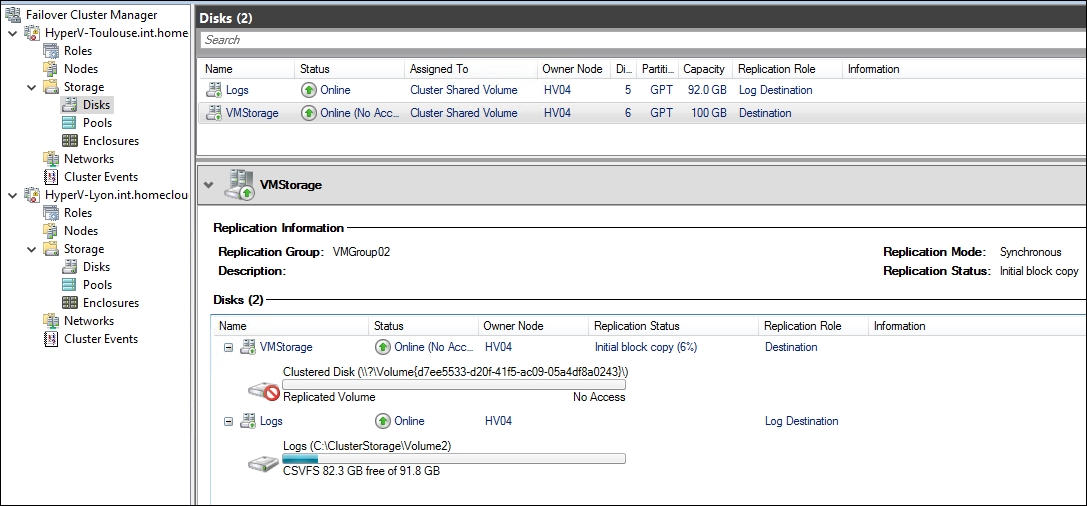The height and width of the screenshot is (506, 1087).
Task: Sort top disk list by Capacity column
Action: 703,69
